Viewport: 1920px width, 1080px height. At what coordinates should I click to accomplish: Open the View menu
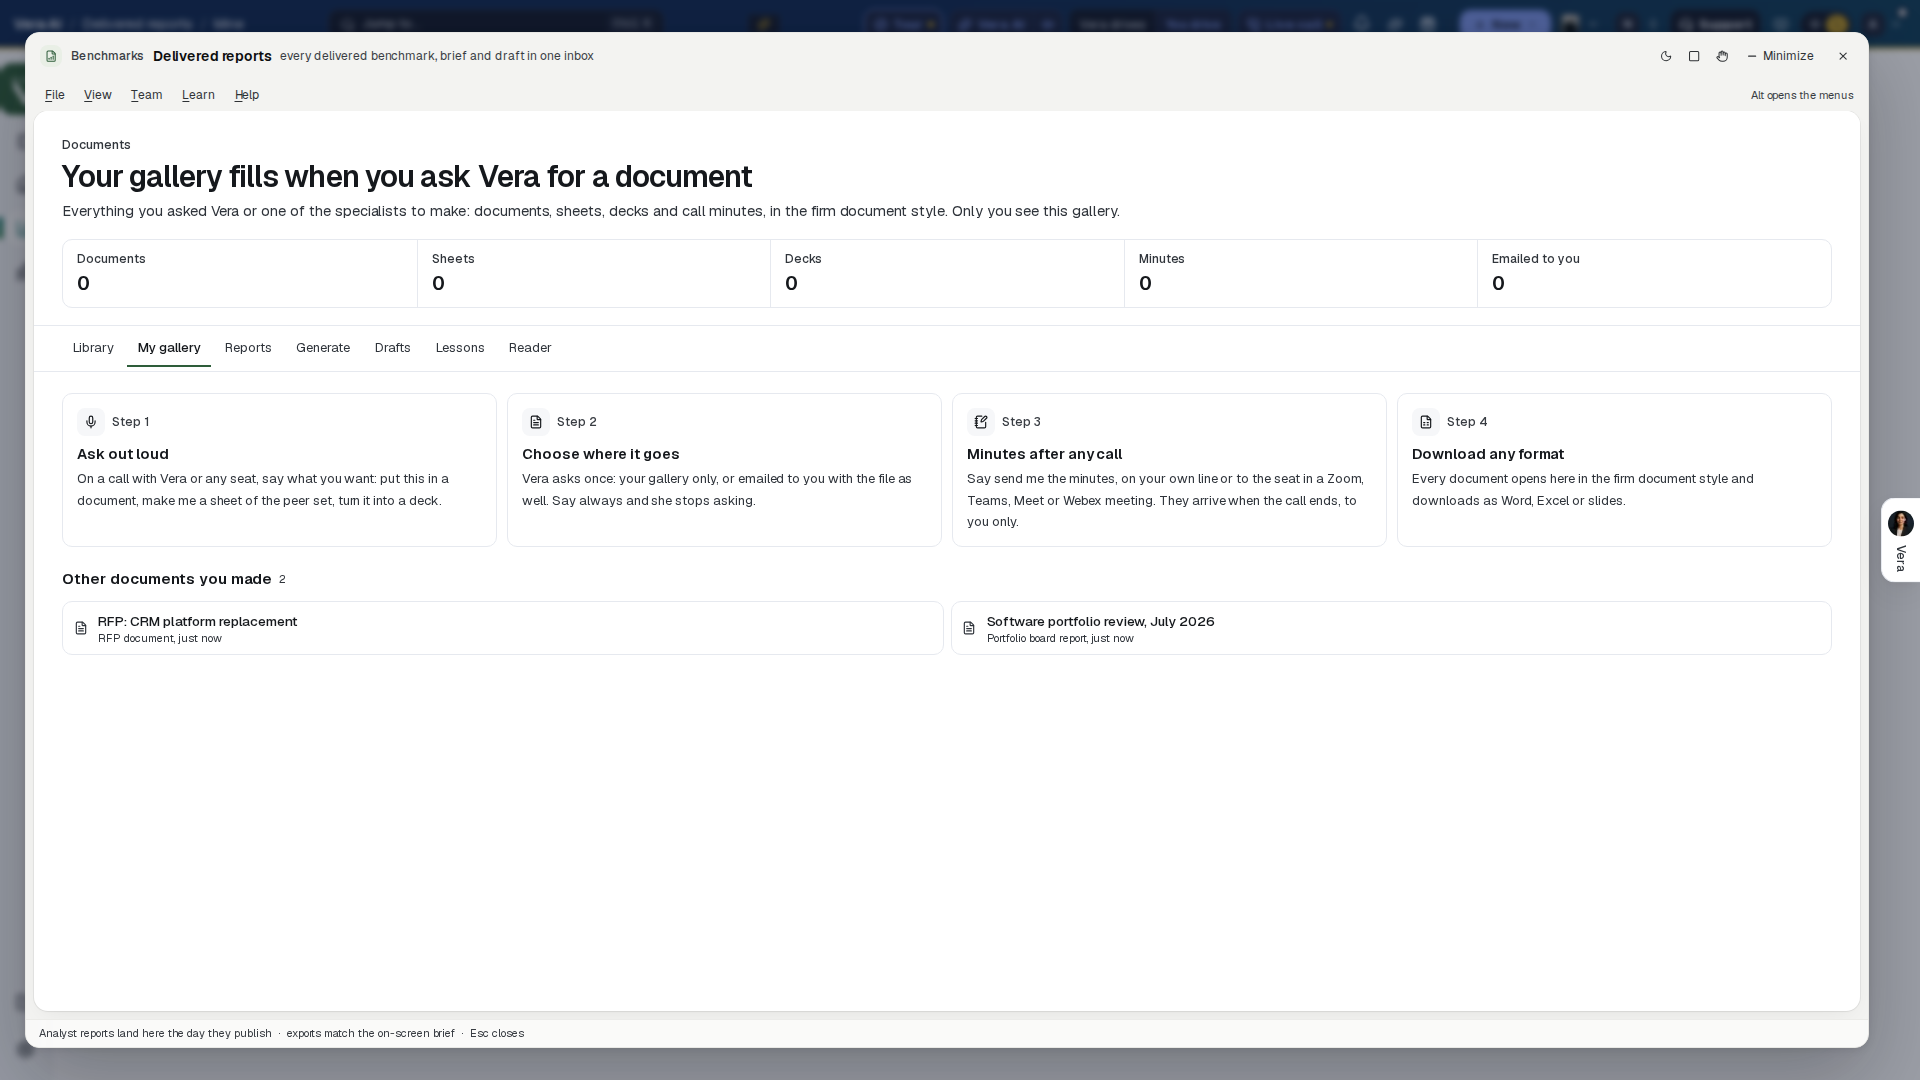point(97,95)
